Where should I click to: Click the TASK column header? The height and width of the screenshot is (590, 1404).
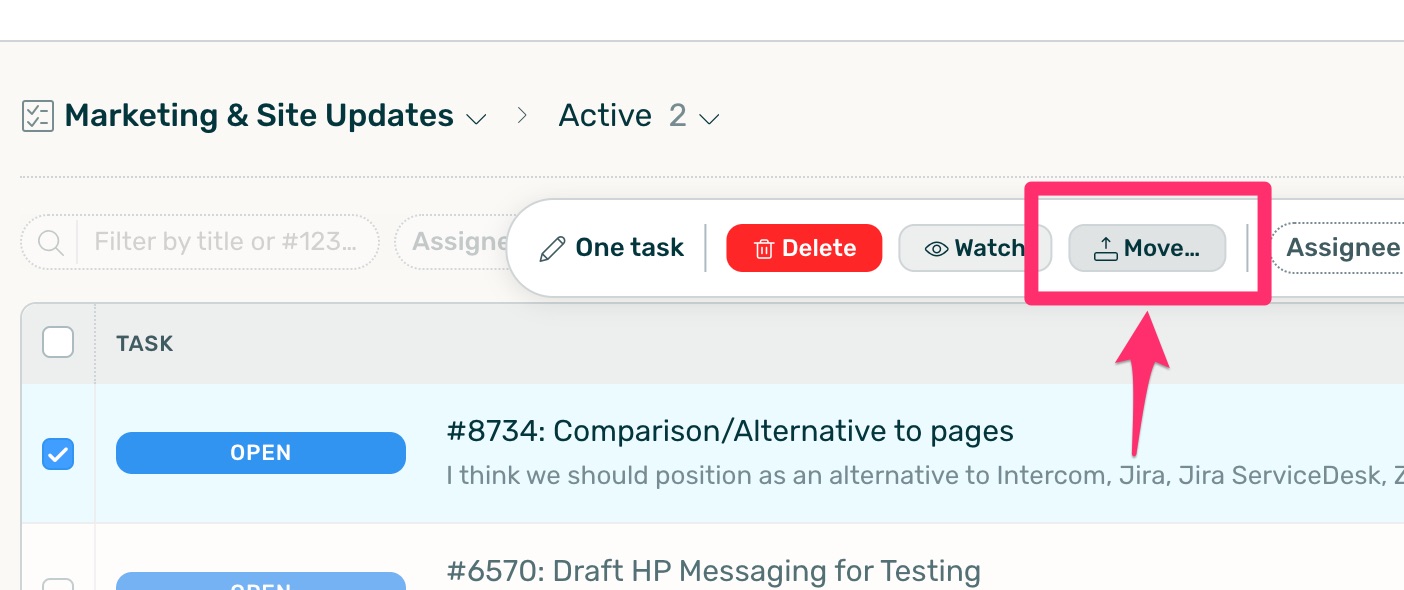(145, 344)
